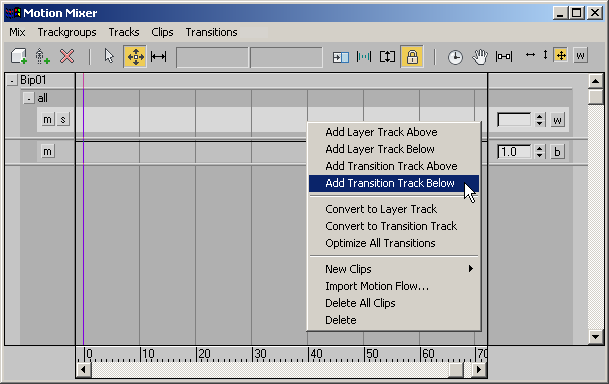This screenshot has width=609, height=384.
Task: Activate the Pan hand tool
Action: click(x=480, y=57)
